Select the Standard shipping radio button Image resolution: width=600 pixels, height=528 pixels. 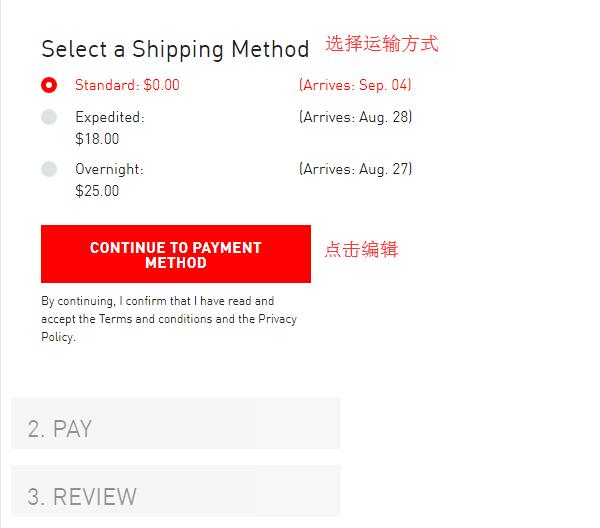49,85
